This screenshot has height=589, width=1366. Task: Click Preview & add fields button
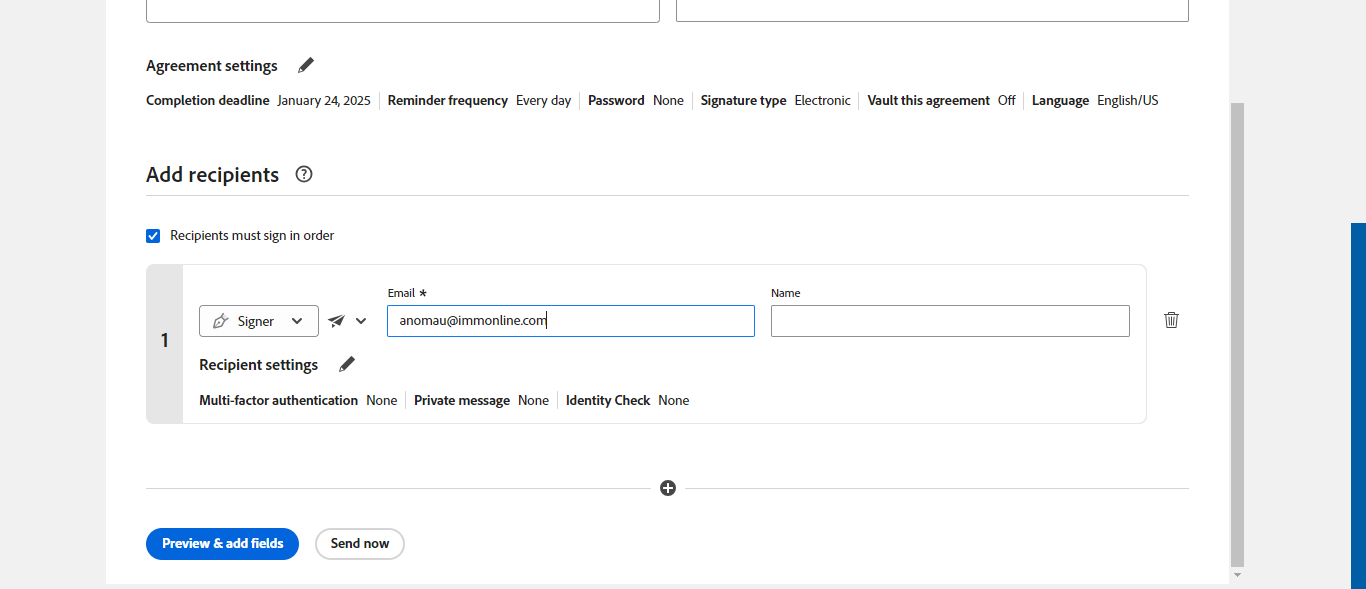pos(222,544)
